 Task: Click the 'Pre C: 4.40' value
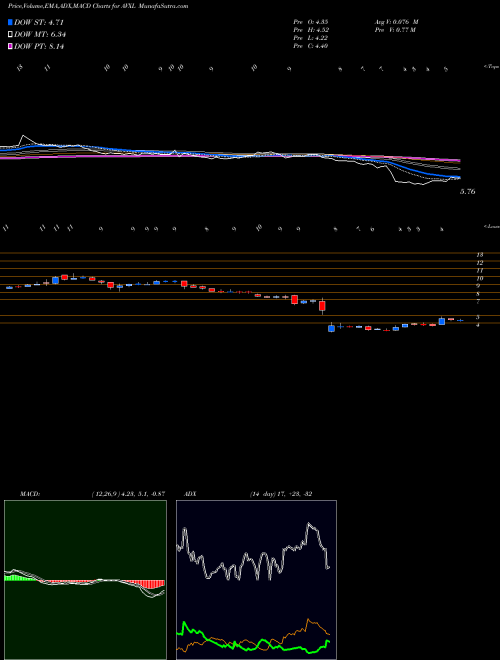[311, 46]
